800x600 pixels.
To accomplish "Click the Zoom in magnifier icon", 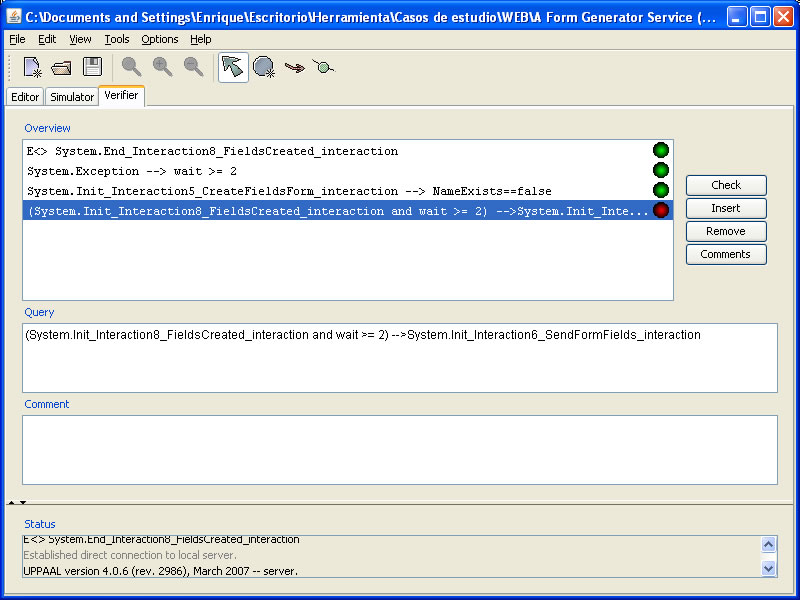I will click(x=162, y=66).
